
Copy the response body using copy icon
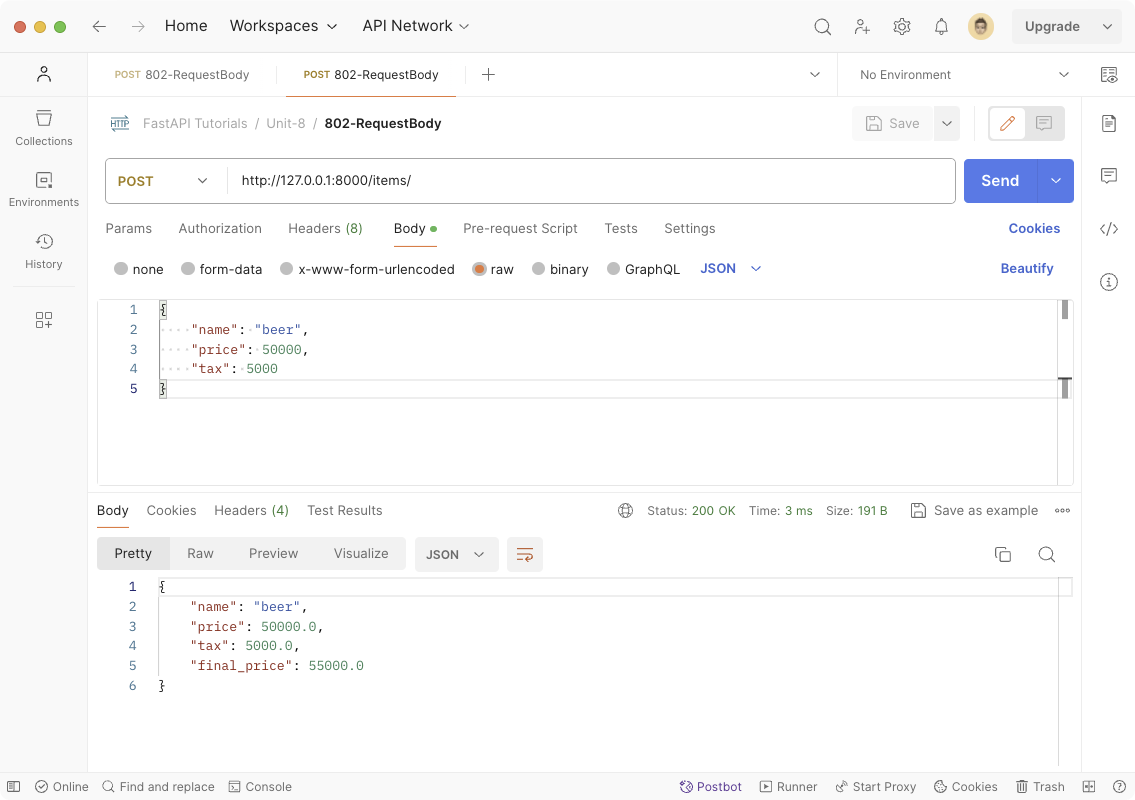[x=1002, y=554]
